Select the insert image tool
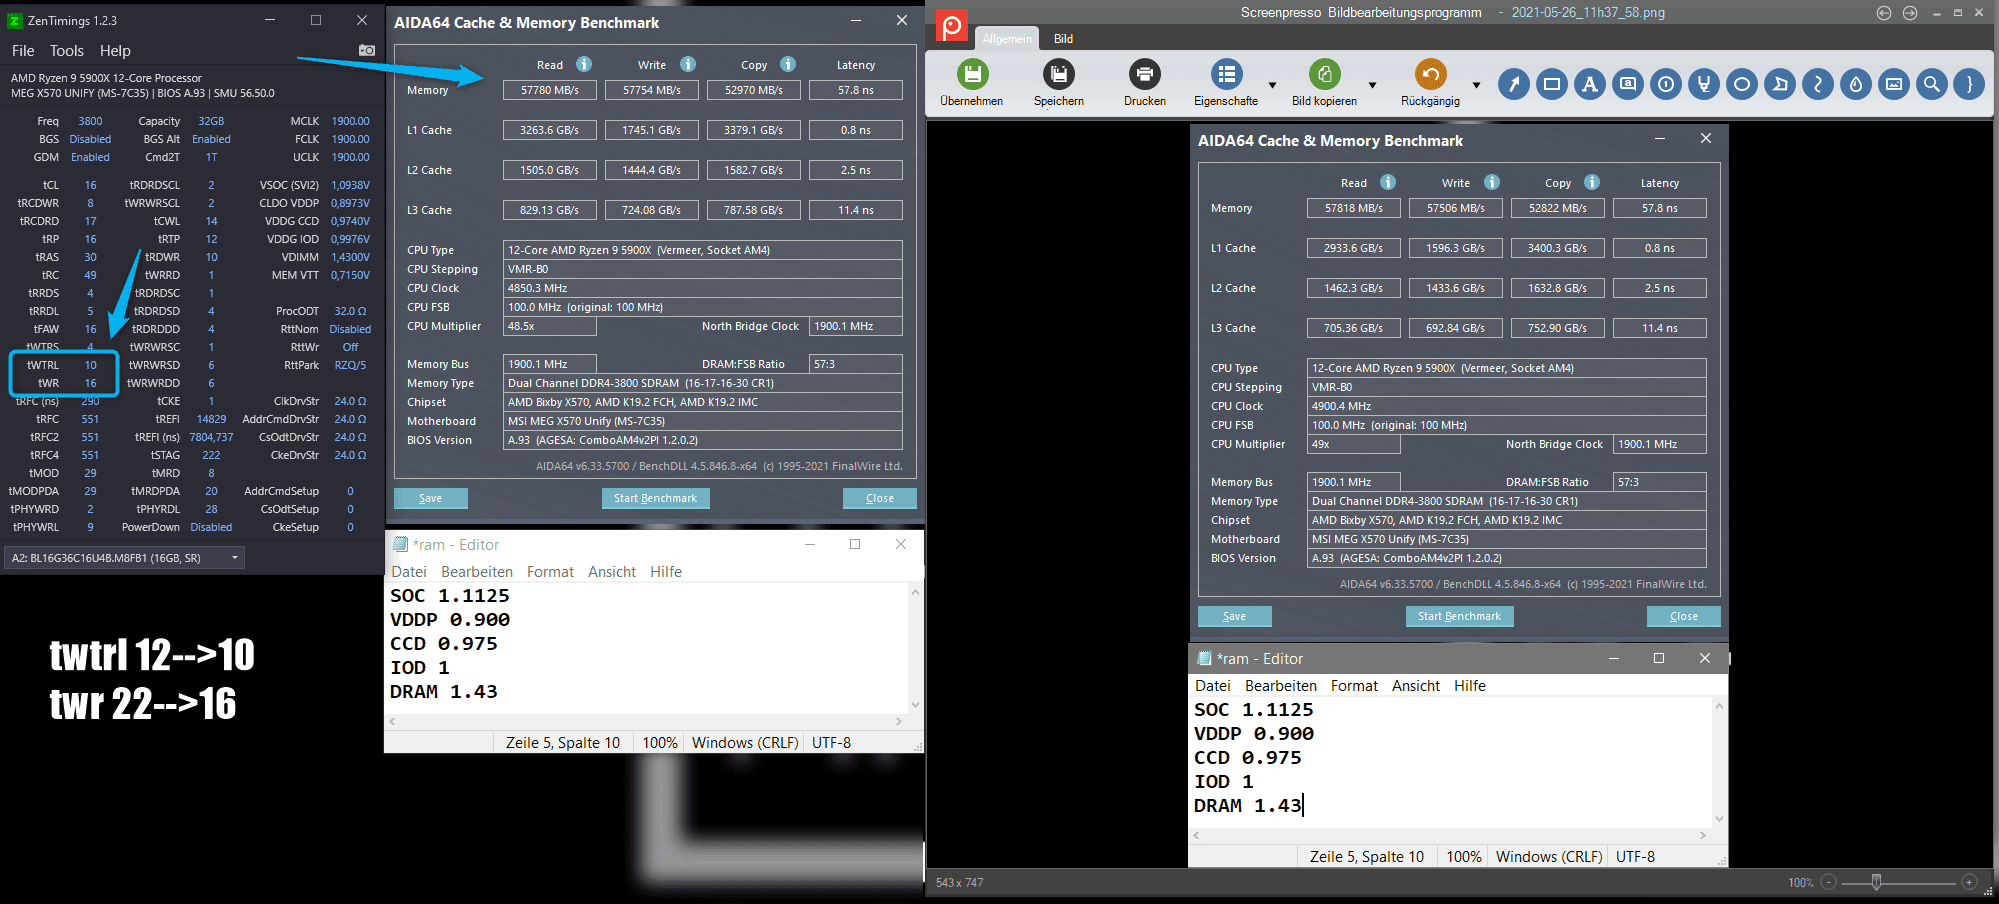Screen dimensions: 1999x904 1894,84
